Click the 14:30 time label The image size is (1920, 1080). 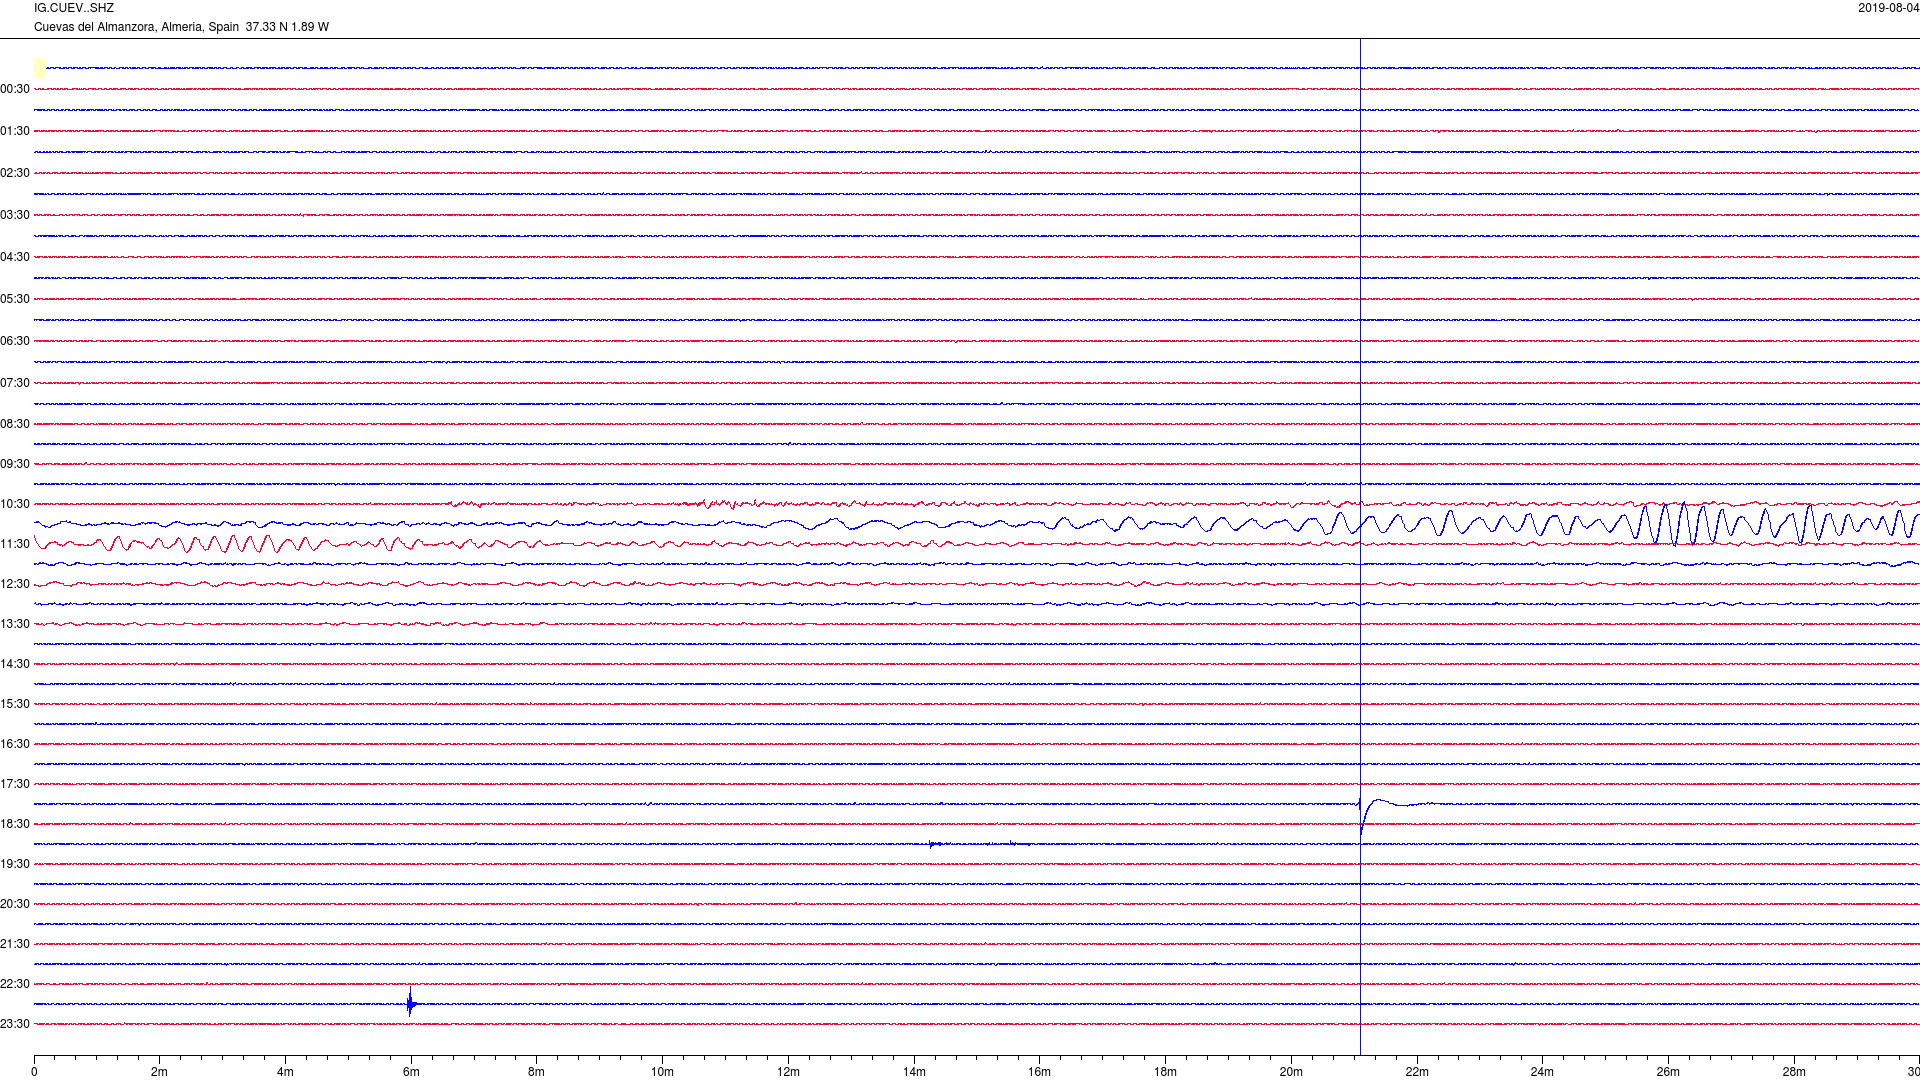coord(15,664)
